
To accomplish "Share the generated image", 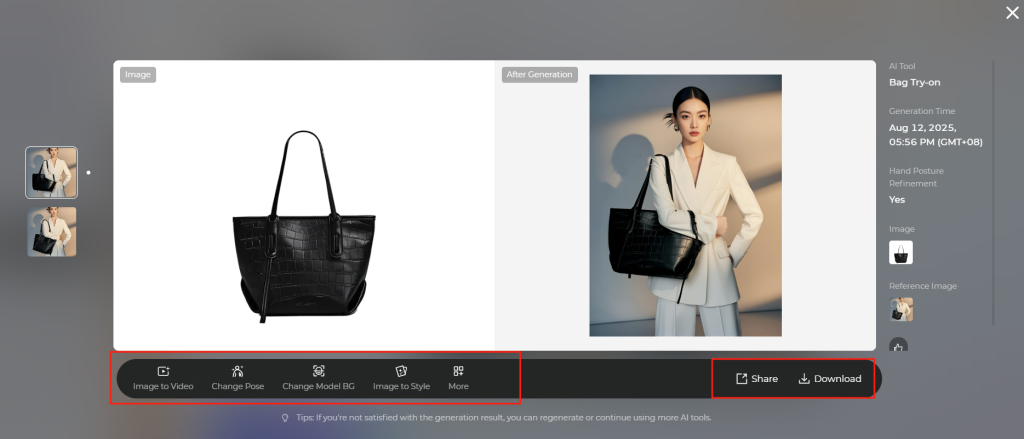I will [757, 378].
